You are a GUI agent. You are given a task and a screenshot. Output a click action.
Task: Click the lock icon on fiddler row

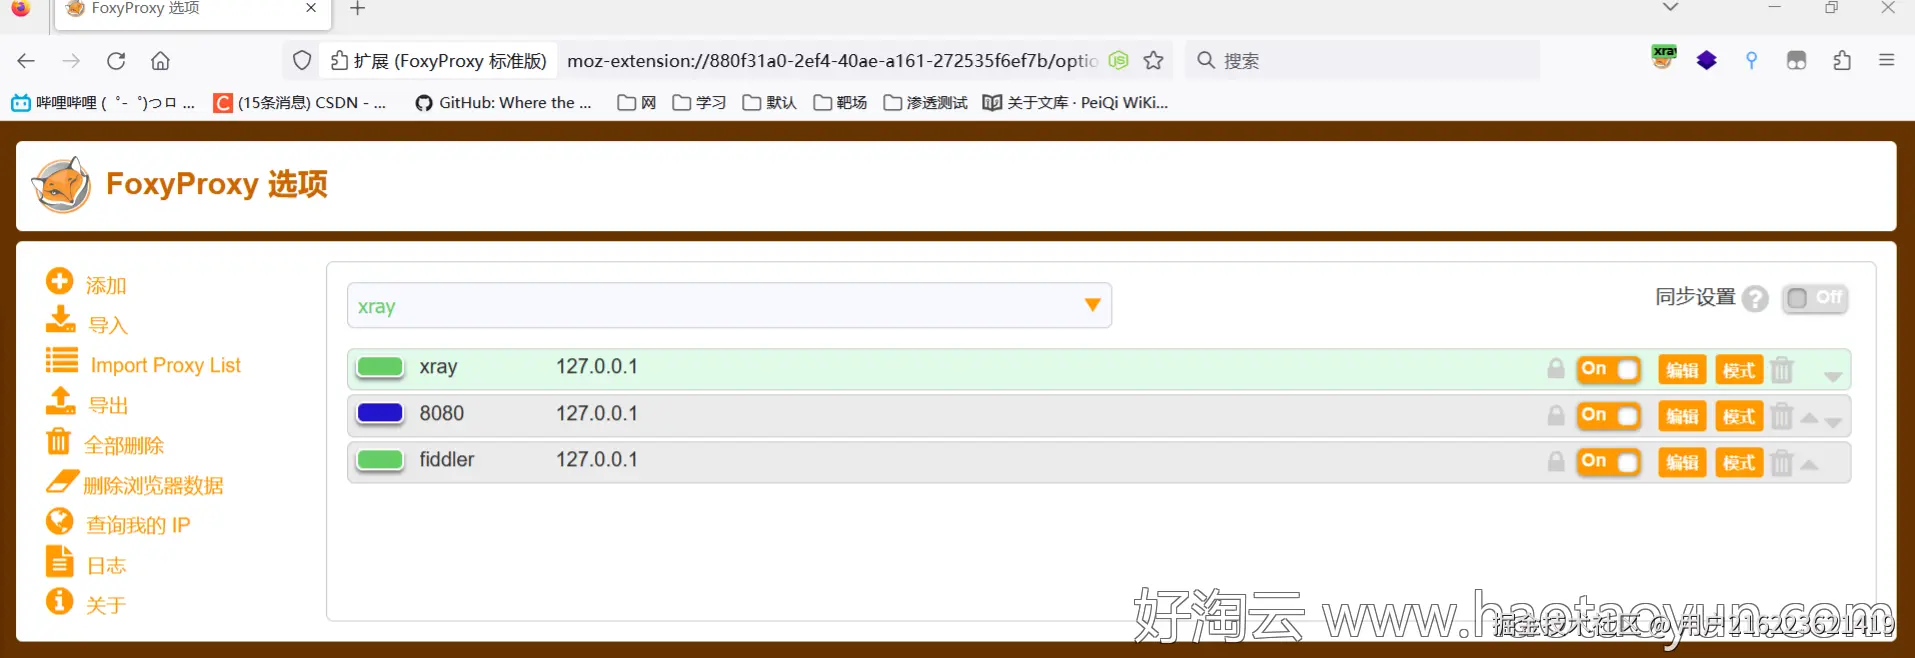[1556, 461]
